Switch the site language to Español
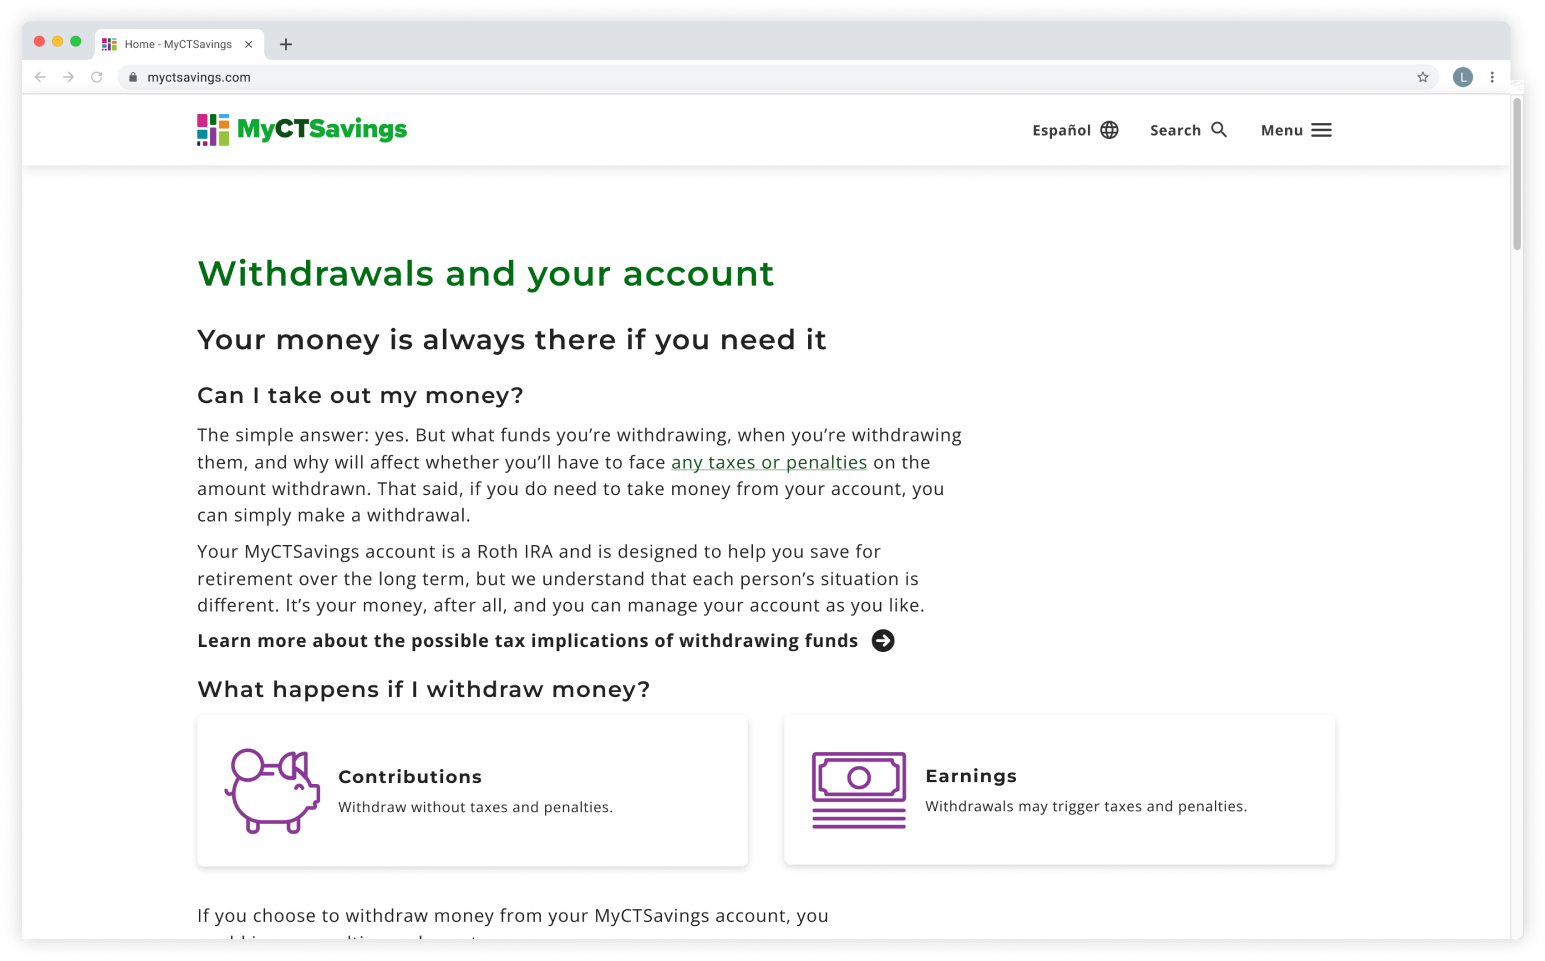This screenshot has height=961, width=1545. click(1060, 129)
